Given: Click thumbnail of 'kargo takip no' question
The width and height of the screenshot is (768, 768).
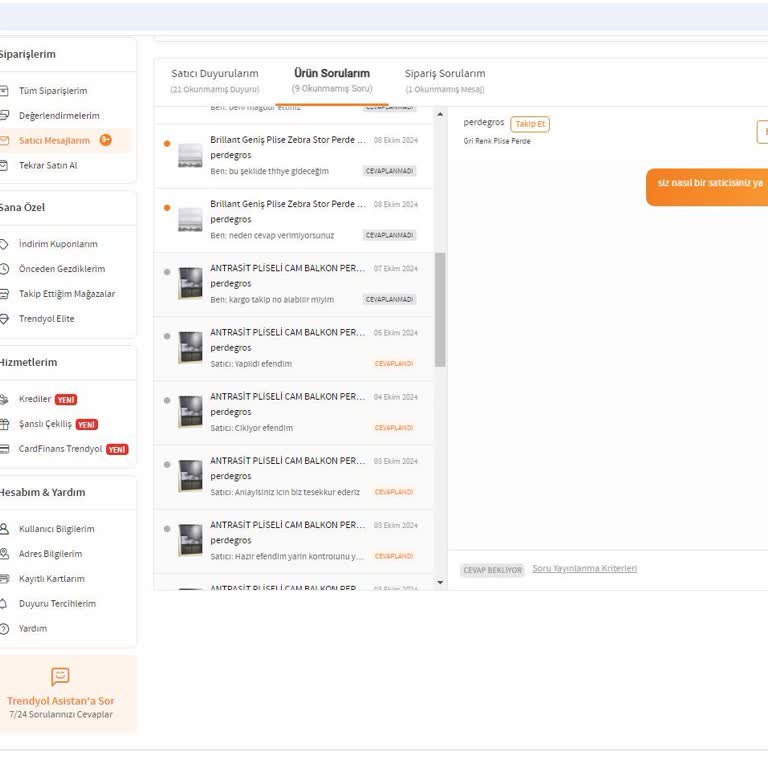Looking at the screenshot, I should 190,283.
